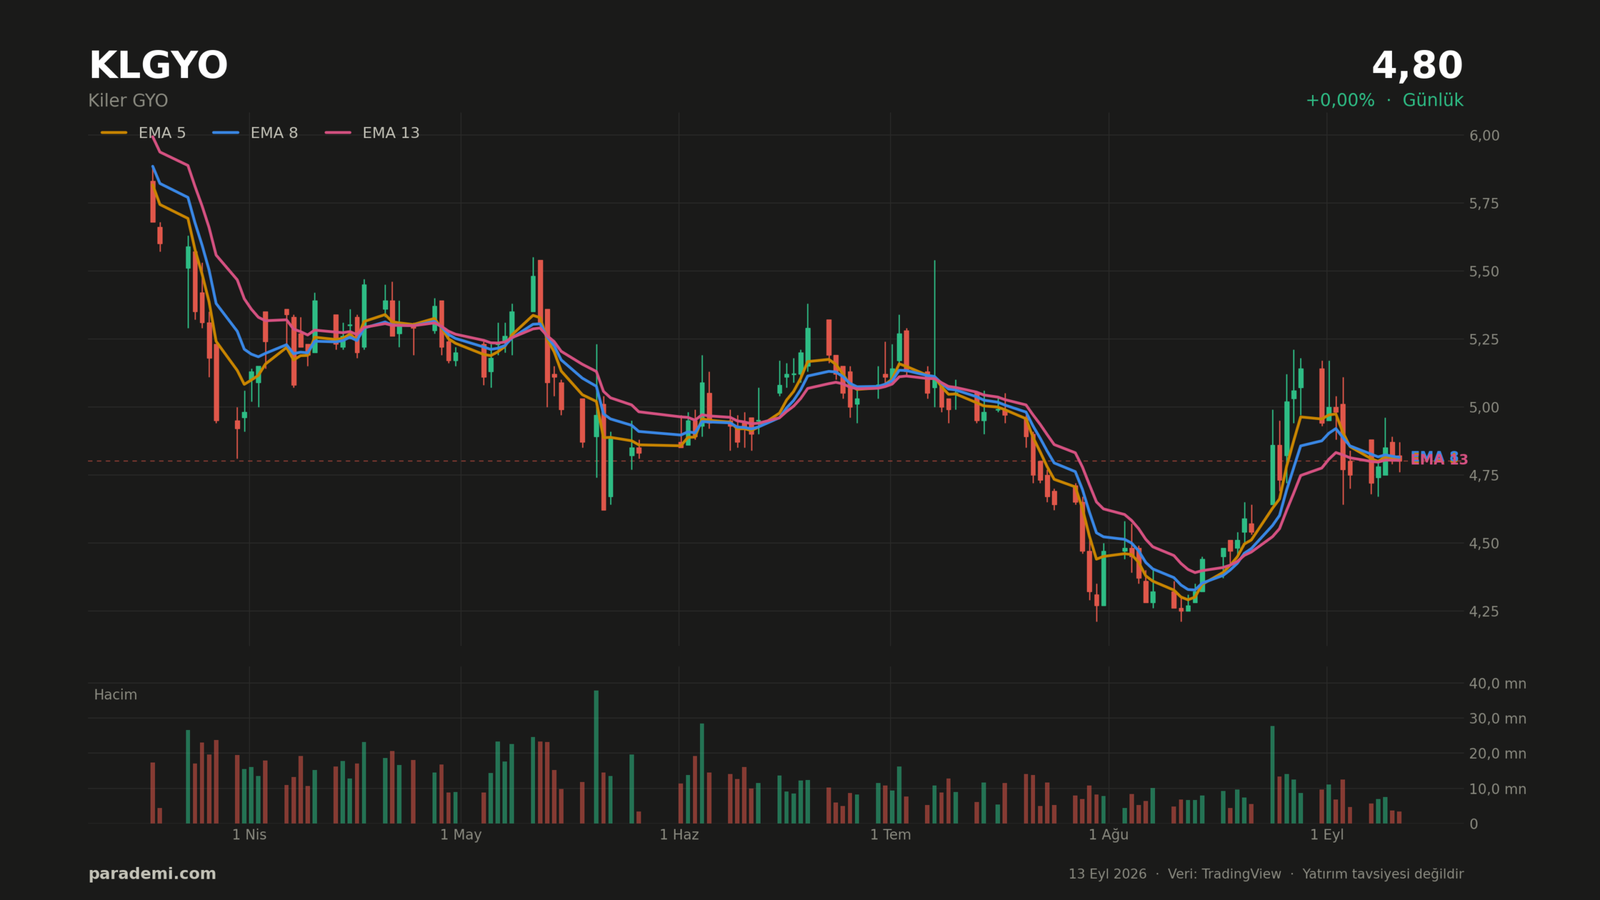Click the EMA end-of-line label at right
This screenshot has height=900, width=1600.
pyautogui.click(x=1438, y=459)
